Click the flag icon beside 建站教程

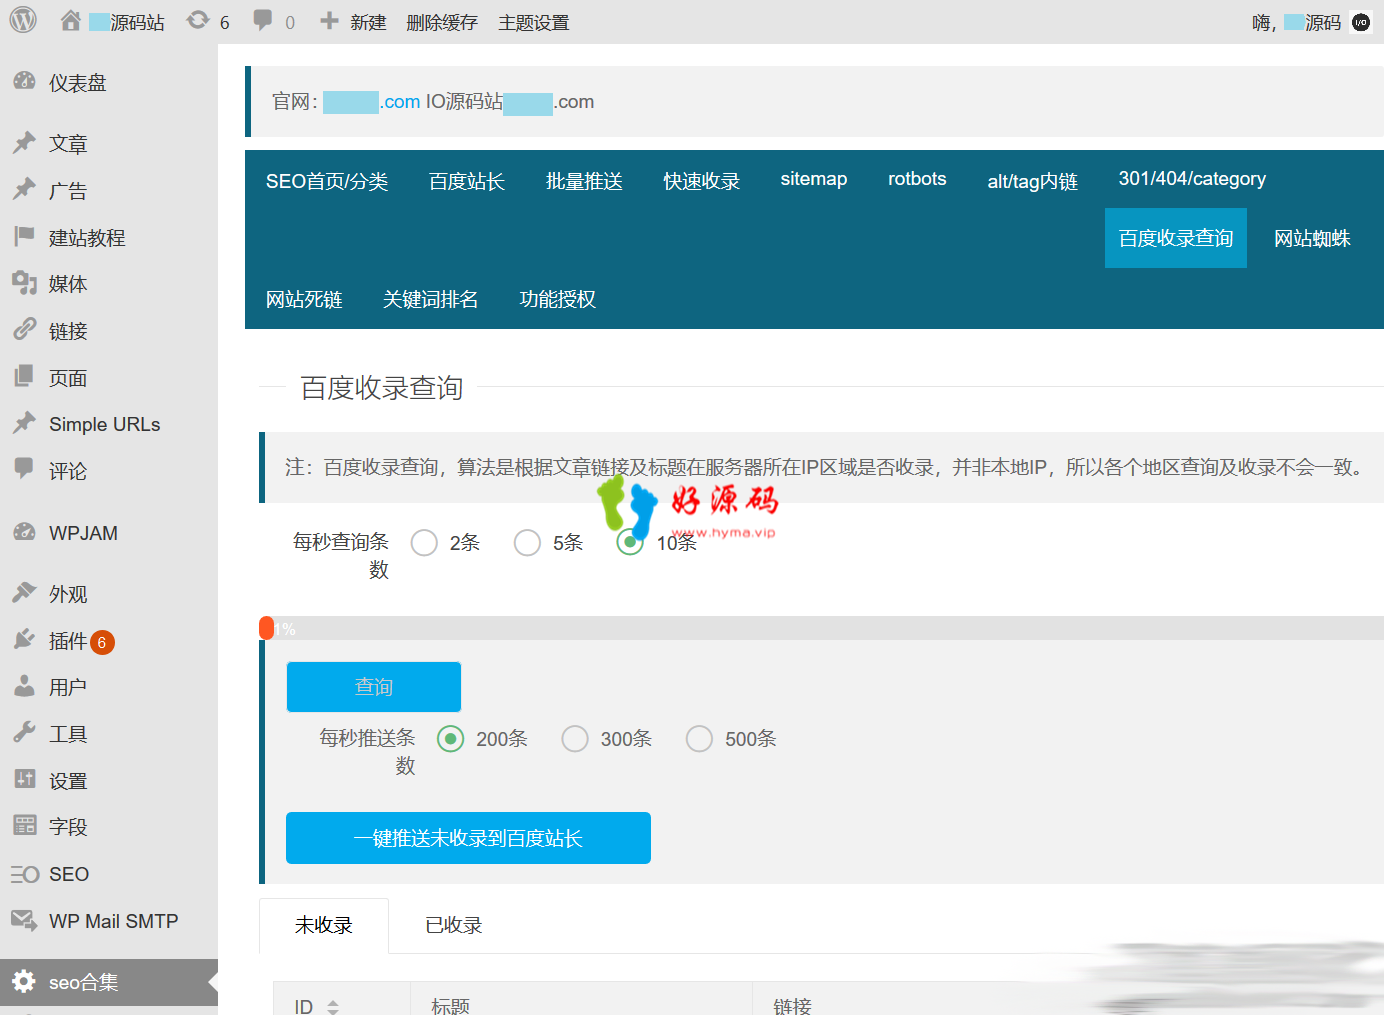(x=24, y=237)
